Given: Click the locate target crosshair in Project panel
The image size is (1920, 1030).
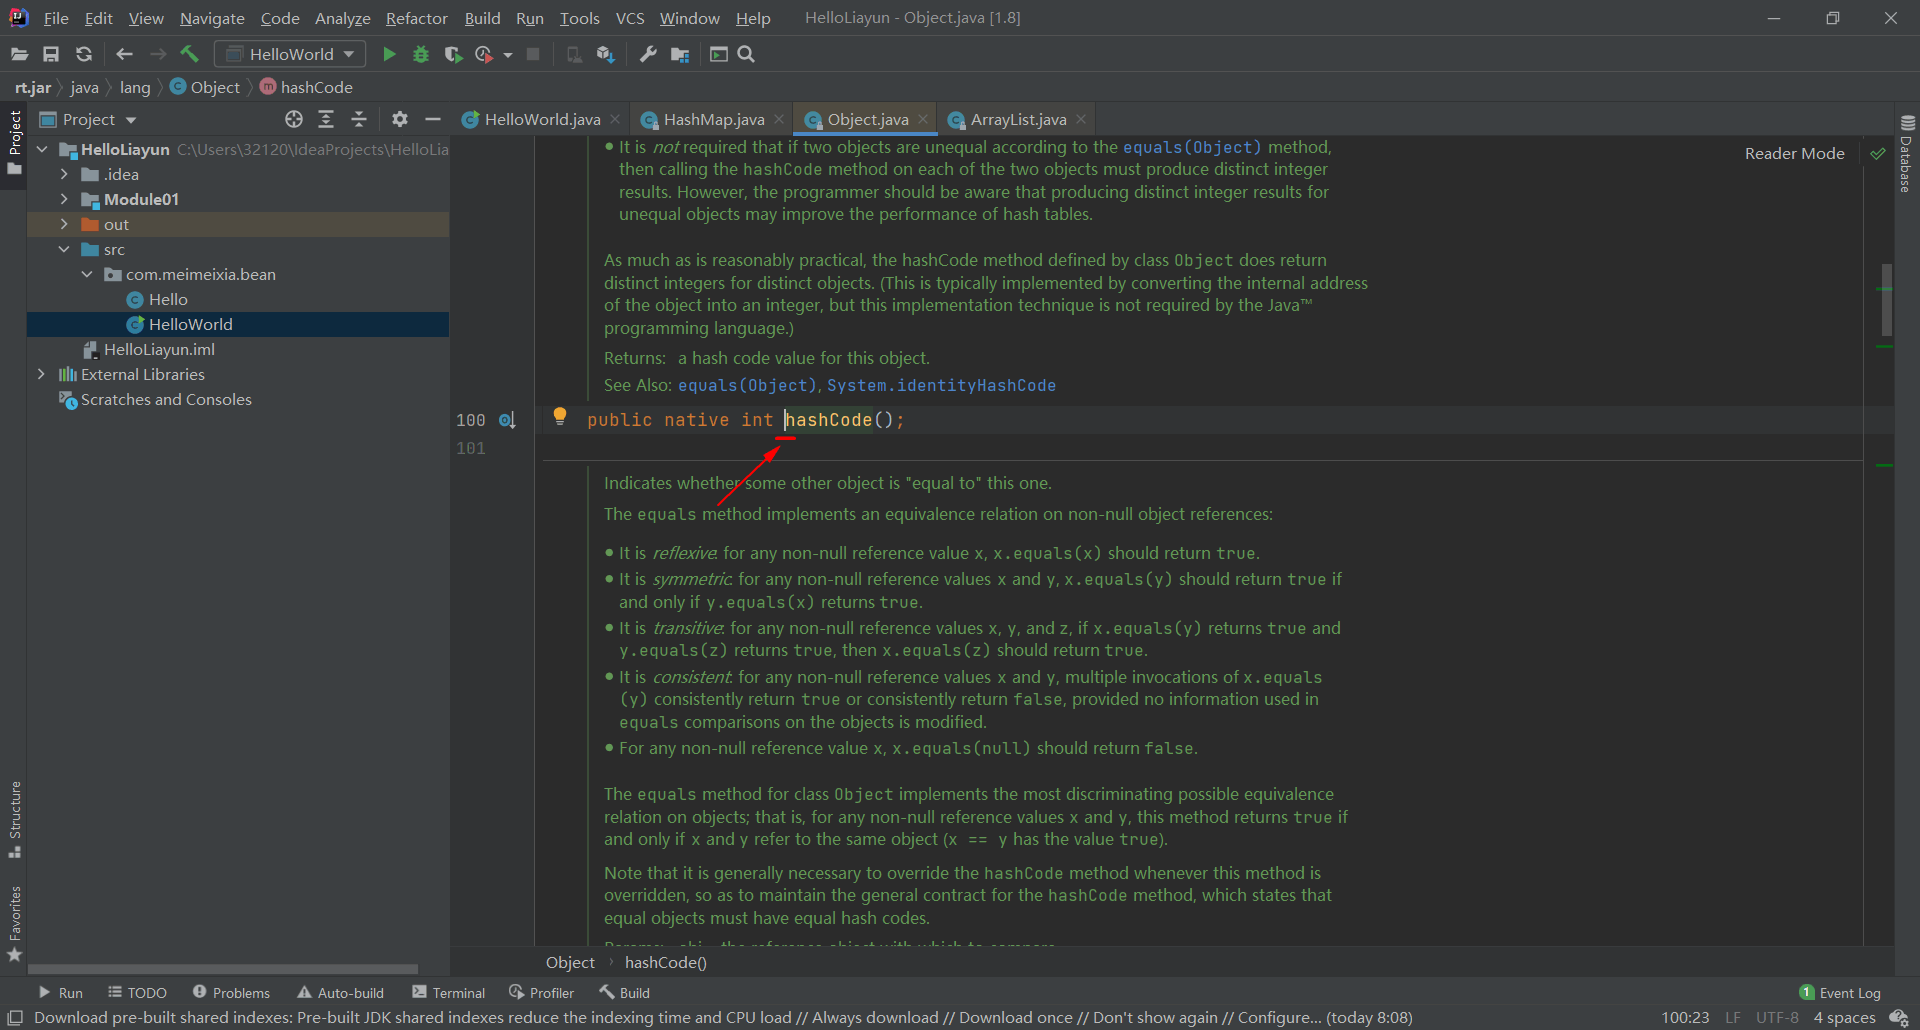Looking at the screenshot, I should pos(293,119).
